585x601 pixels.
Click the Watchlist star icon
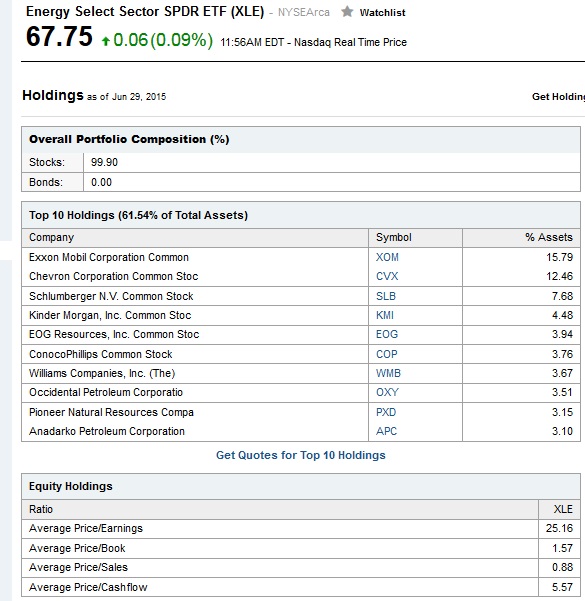point(347,12)
